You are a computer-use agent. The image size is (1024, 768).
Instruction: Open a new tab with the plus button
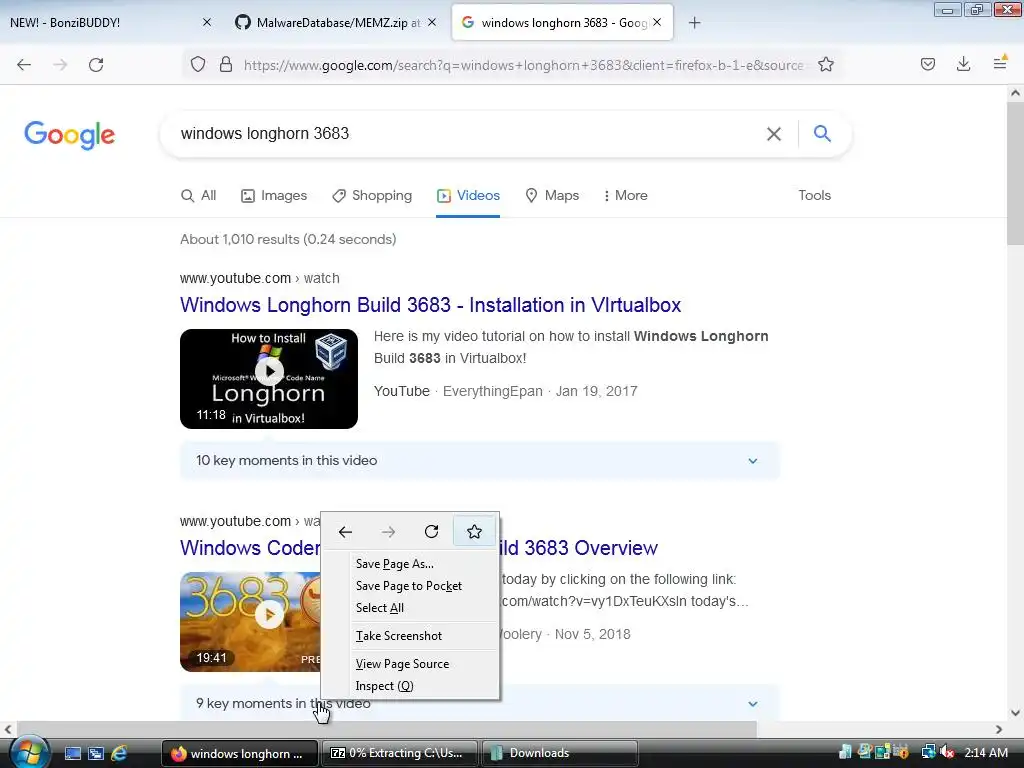(694, 23)
